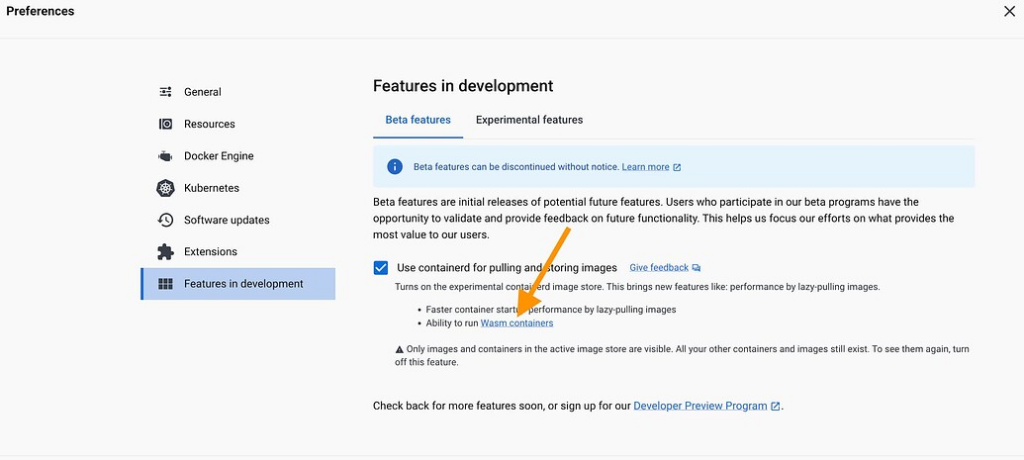This screenshot has width=1024, height=460.
Task: Open the Learn more link
Action: tap(645, 167)
